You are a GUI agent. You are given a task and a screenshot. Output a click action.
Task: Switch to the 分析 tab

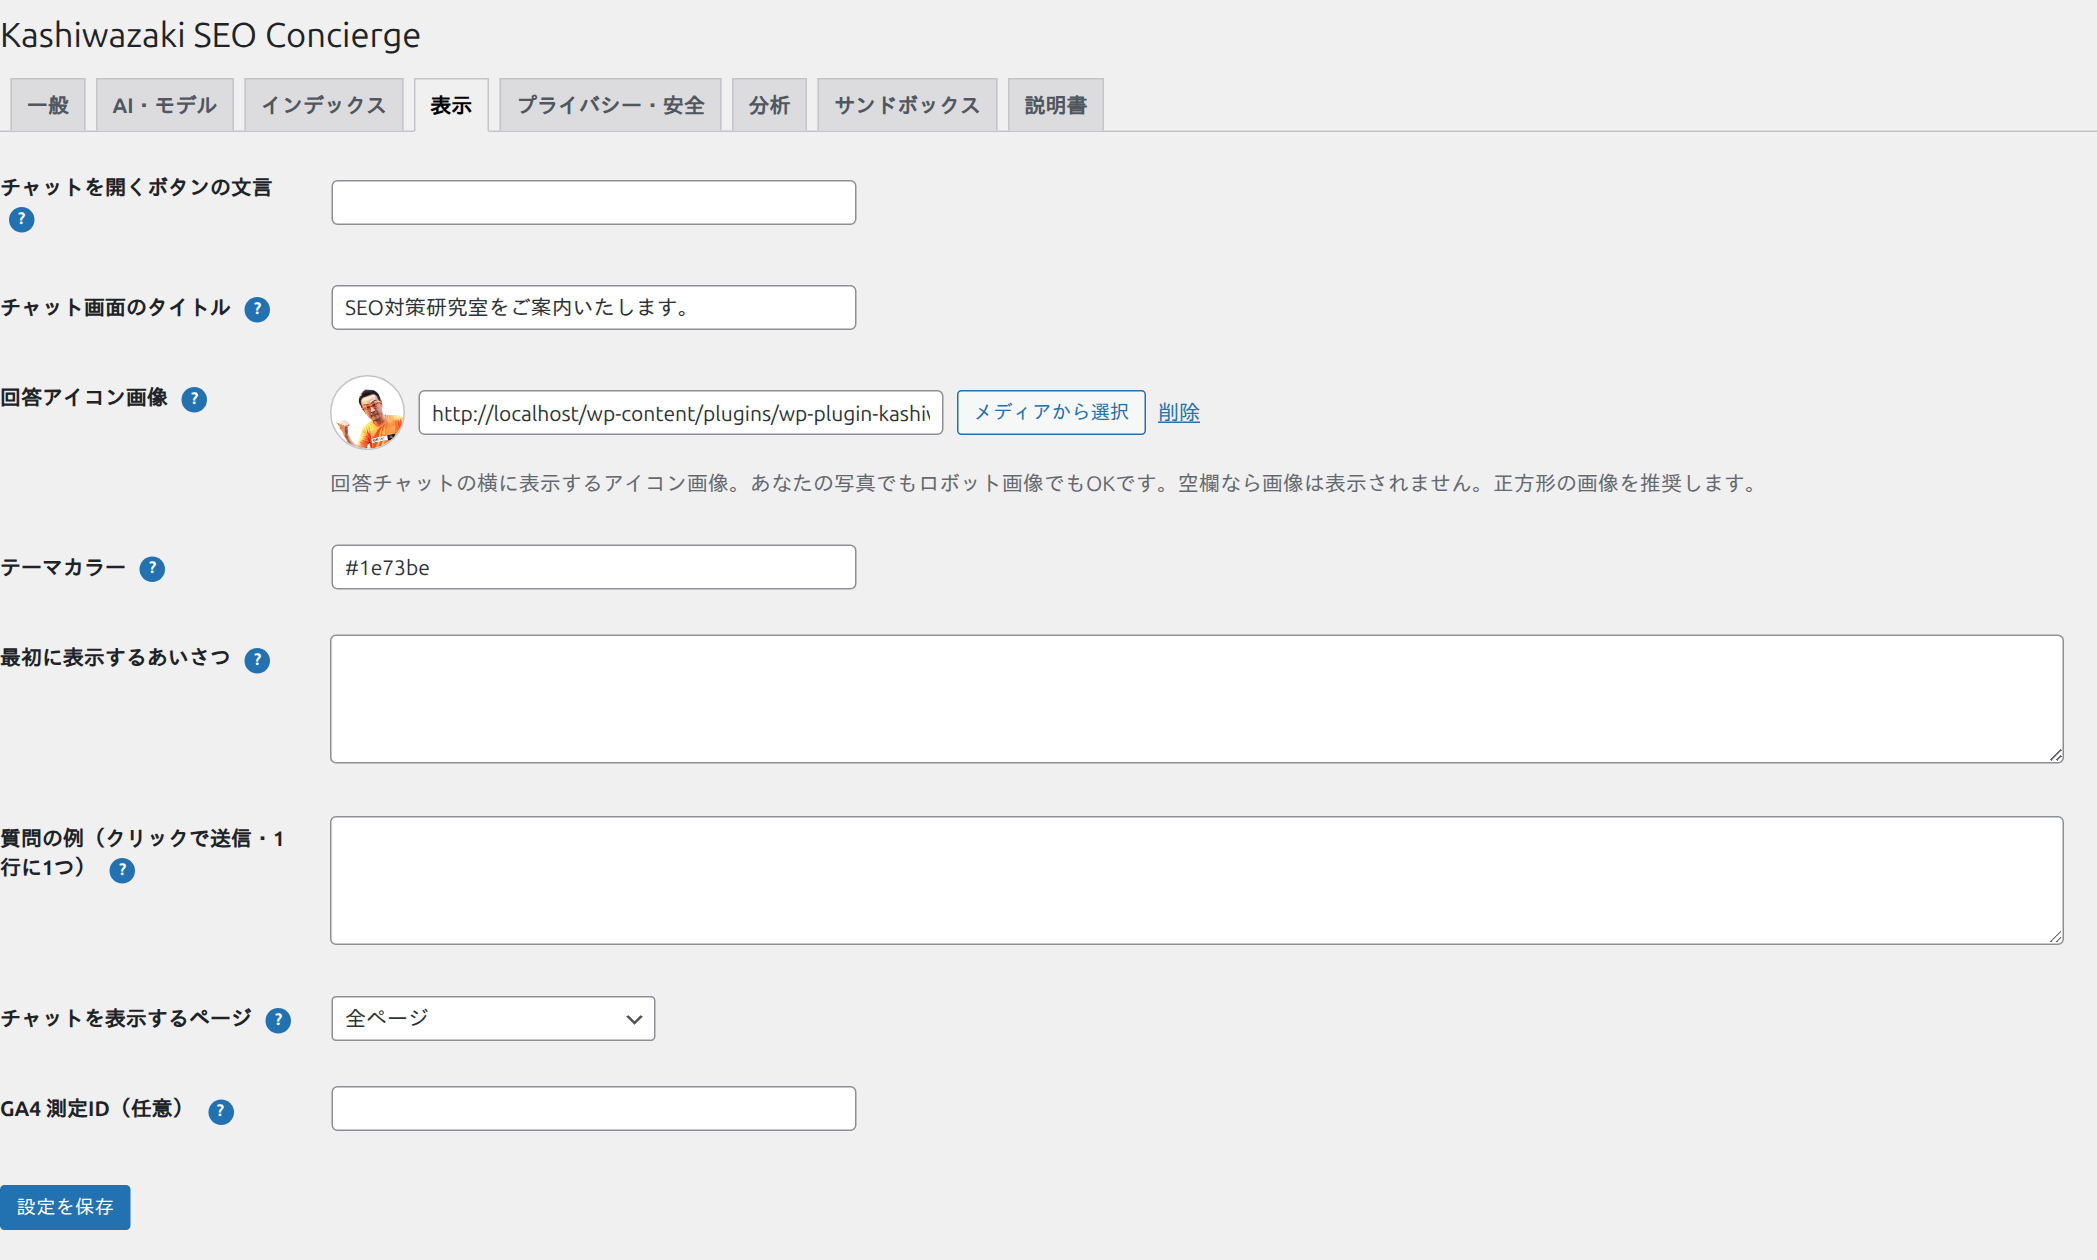click(769, 105)
